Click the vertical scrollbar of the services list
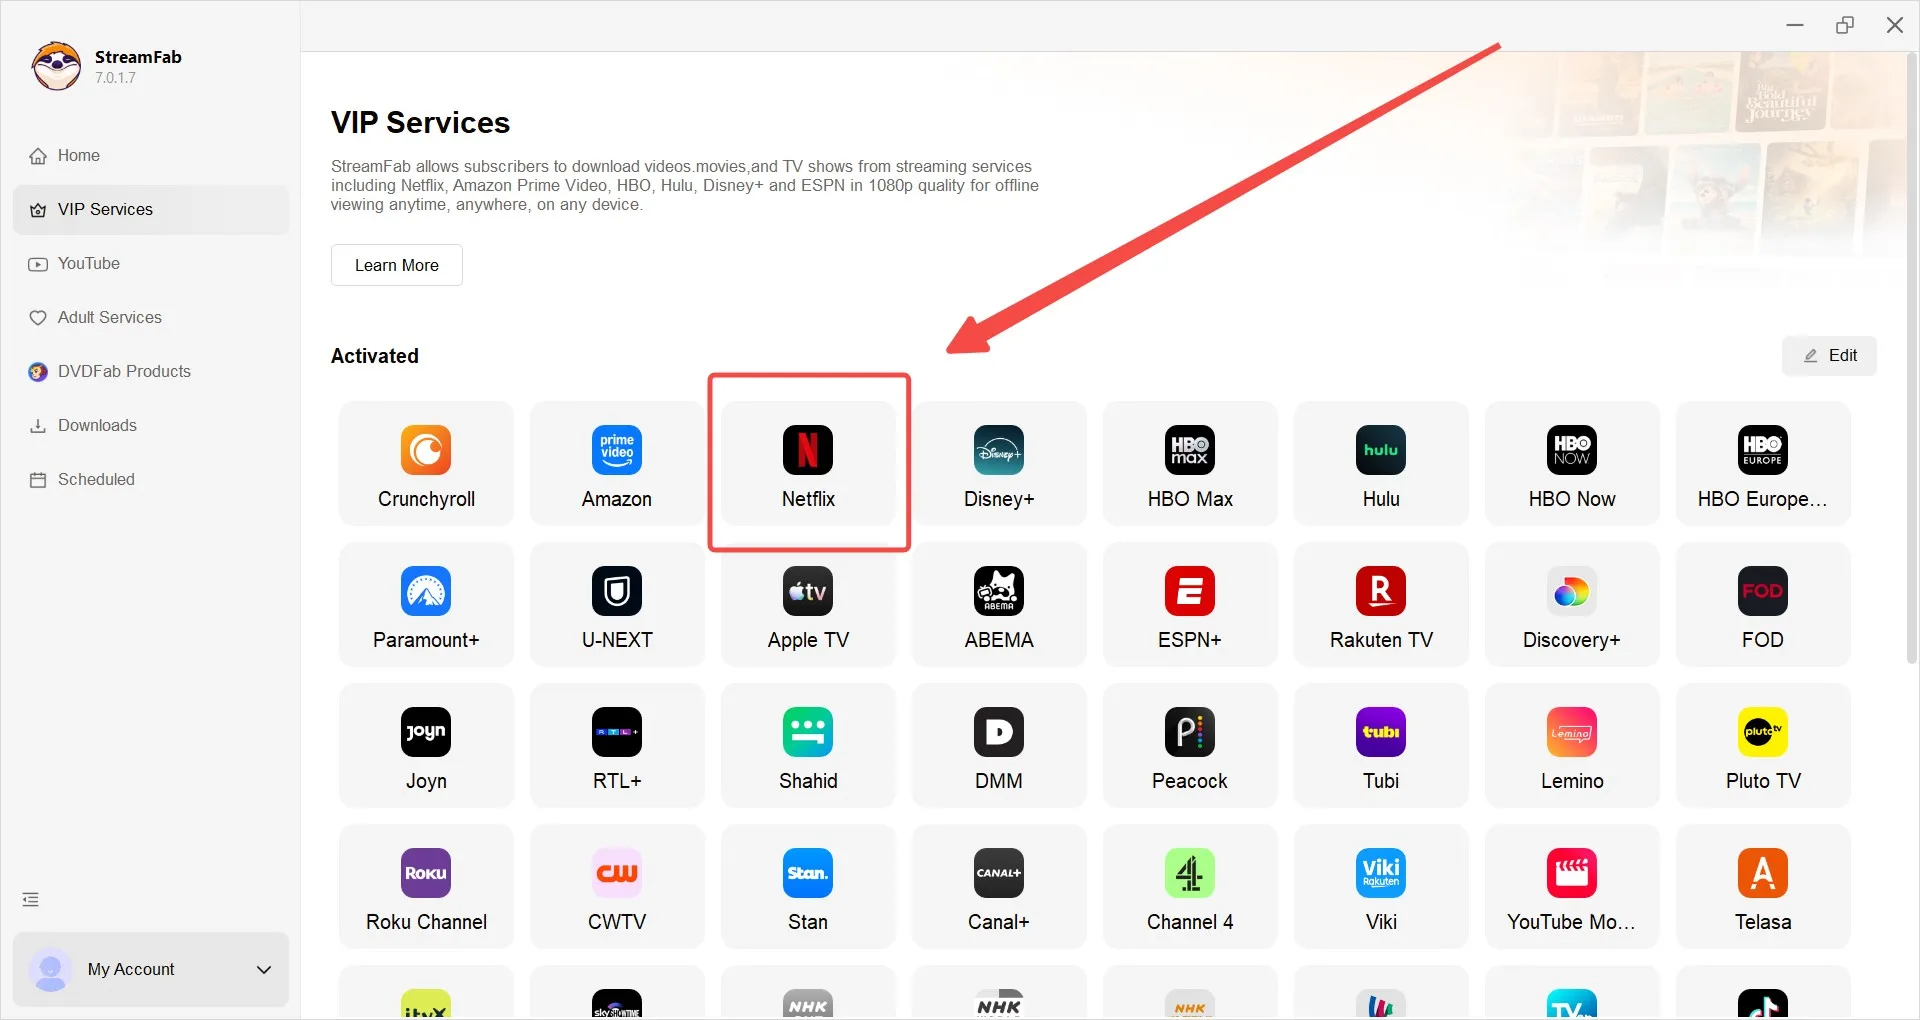Screen dimensions: 1920x1020 (1912, 360)
